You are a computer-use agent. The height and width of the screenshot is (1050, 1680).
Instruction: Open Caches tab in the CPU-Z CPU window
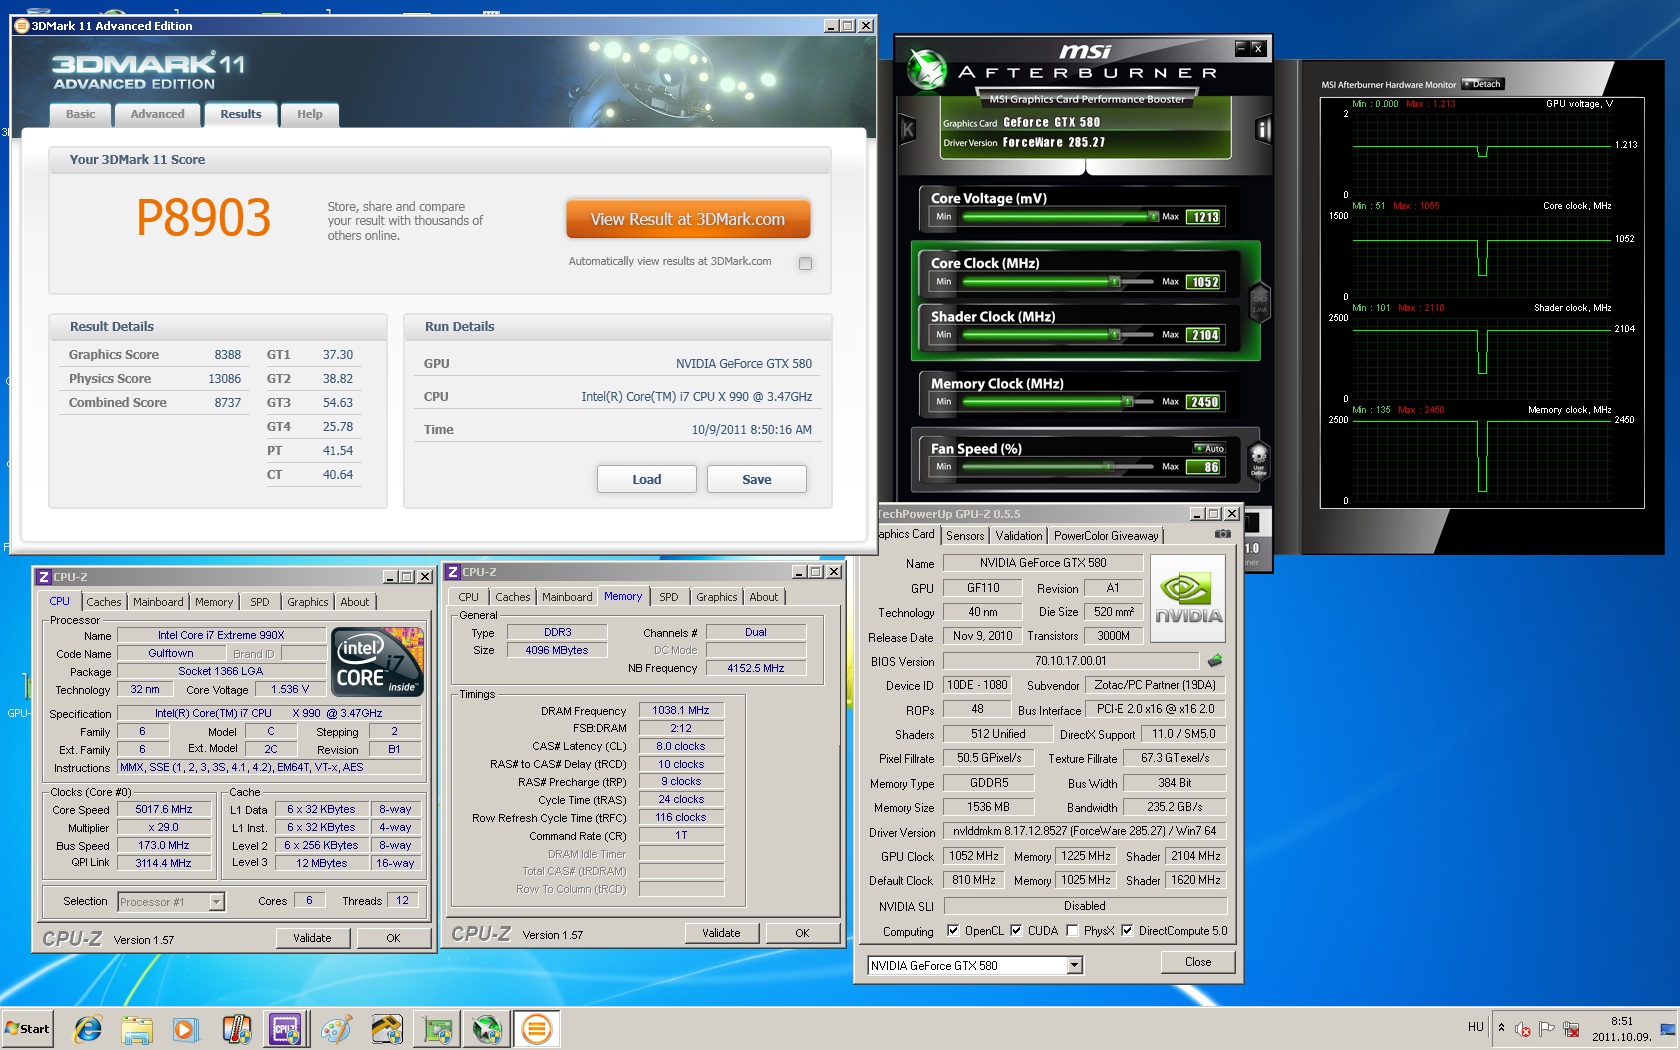[104, 602]
